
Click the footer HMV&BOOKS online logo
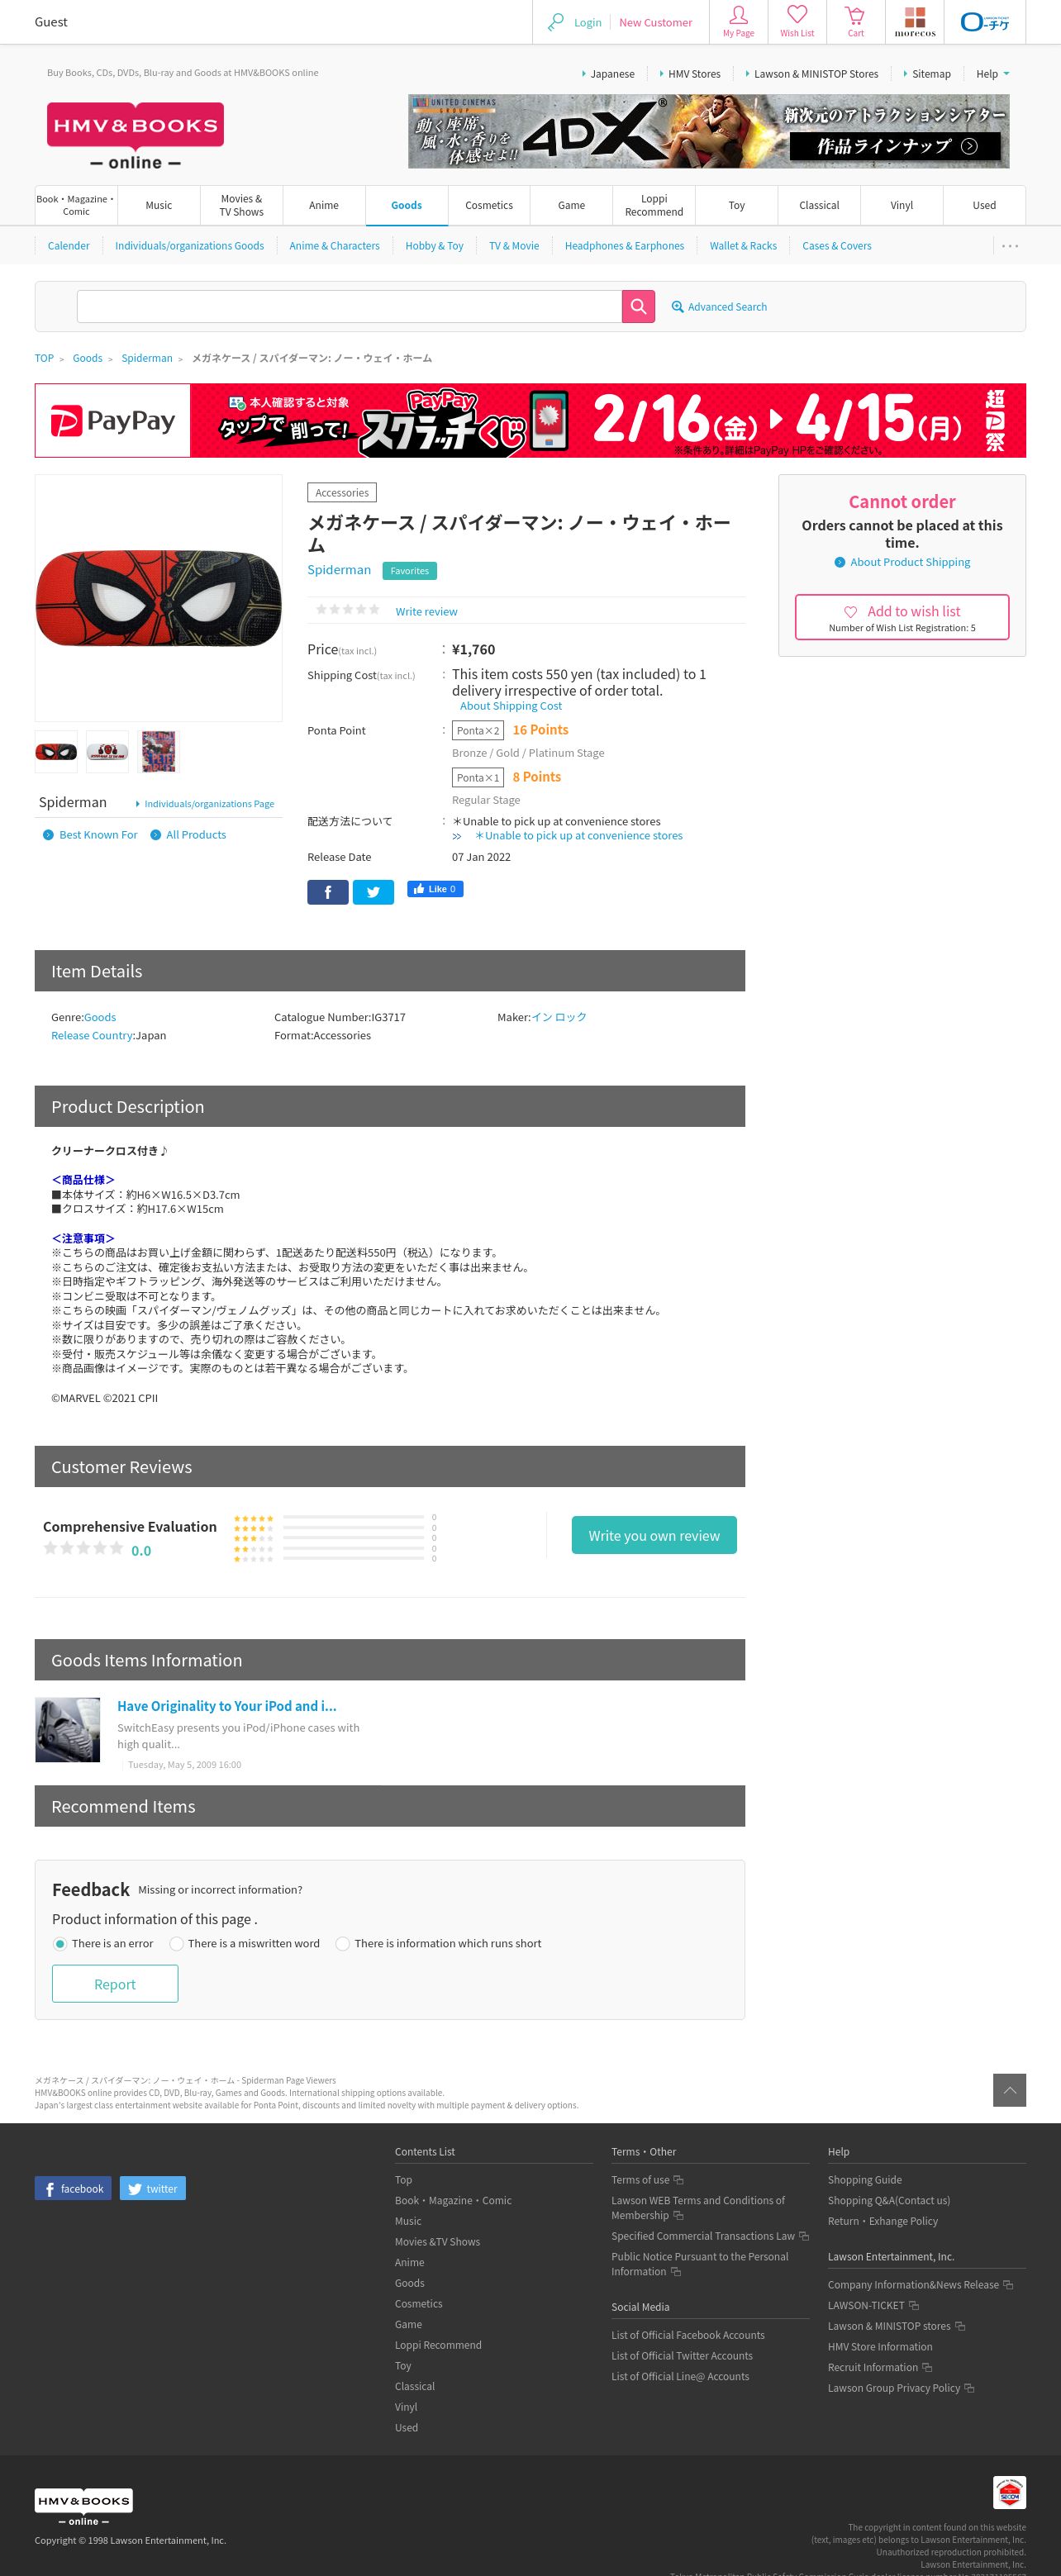(x=84, y=2507)
